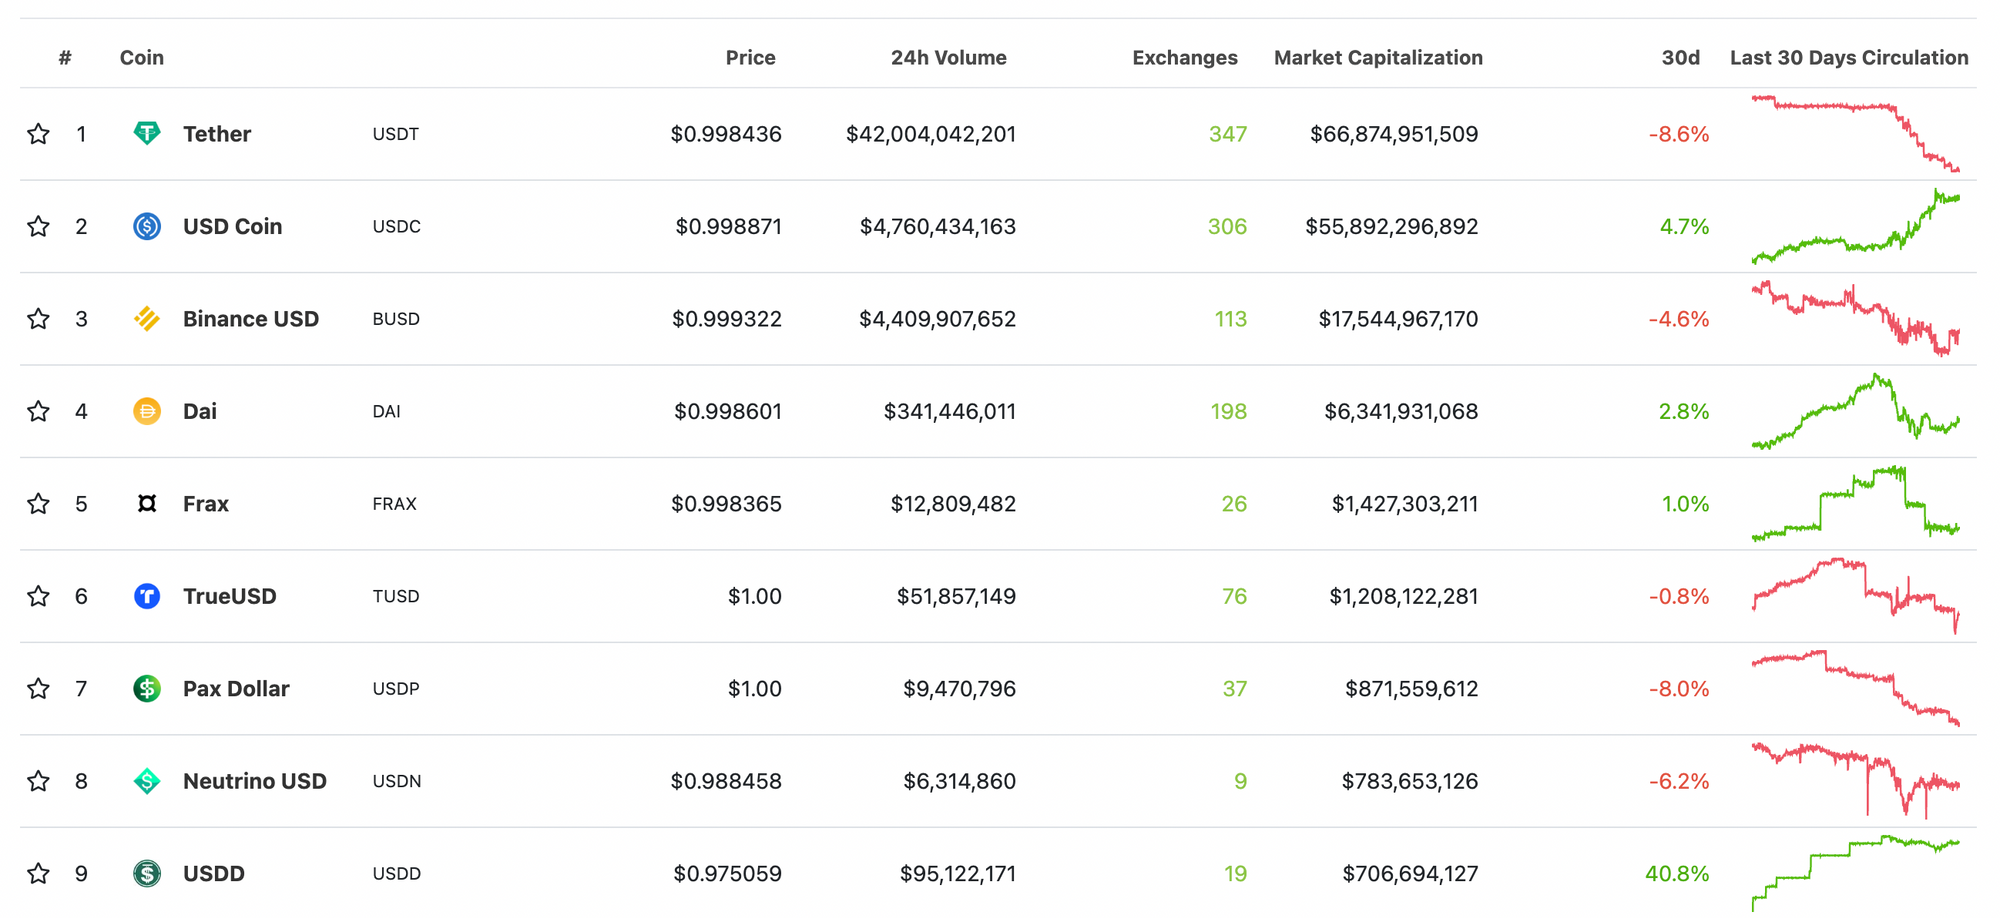Click the USDC ticker symbol

[x=397, y=226]
